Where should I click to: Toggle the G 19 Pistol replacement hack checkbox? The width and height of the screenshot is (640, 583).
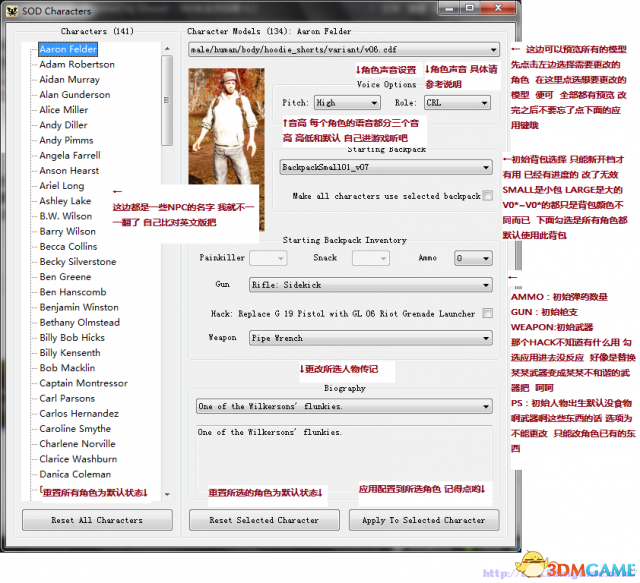point(488,314)
